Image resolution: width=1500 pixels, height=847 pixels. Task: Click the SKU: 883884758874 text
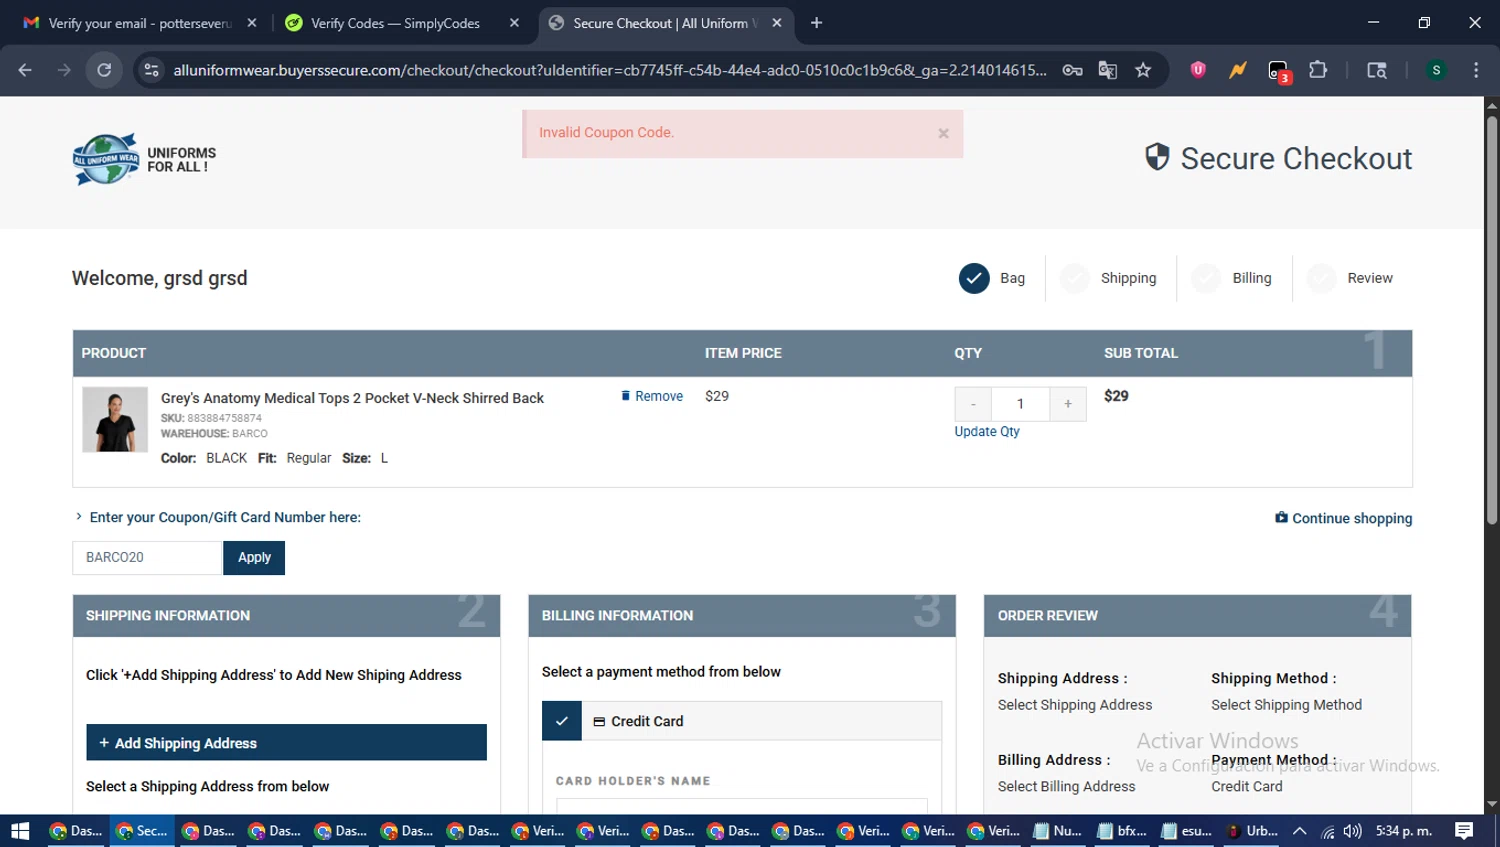211,418
